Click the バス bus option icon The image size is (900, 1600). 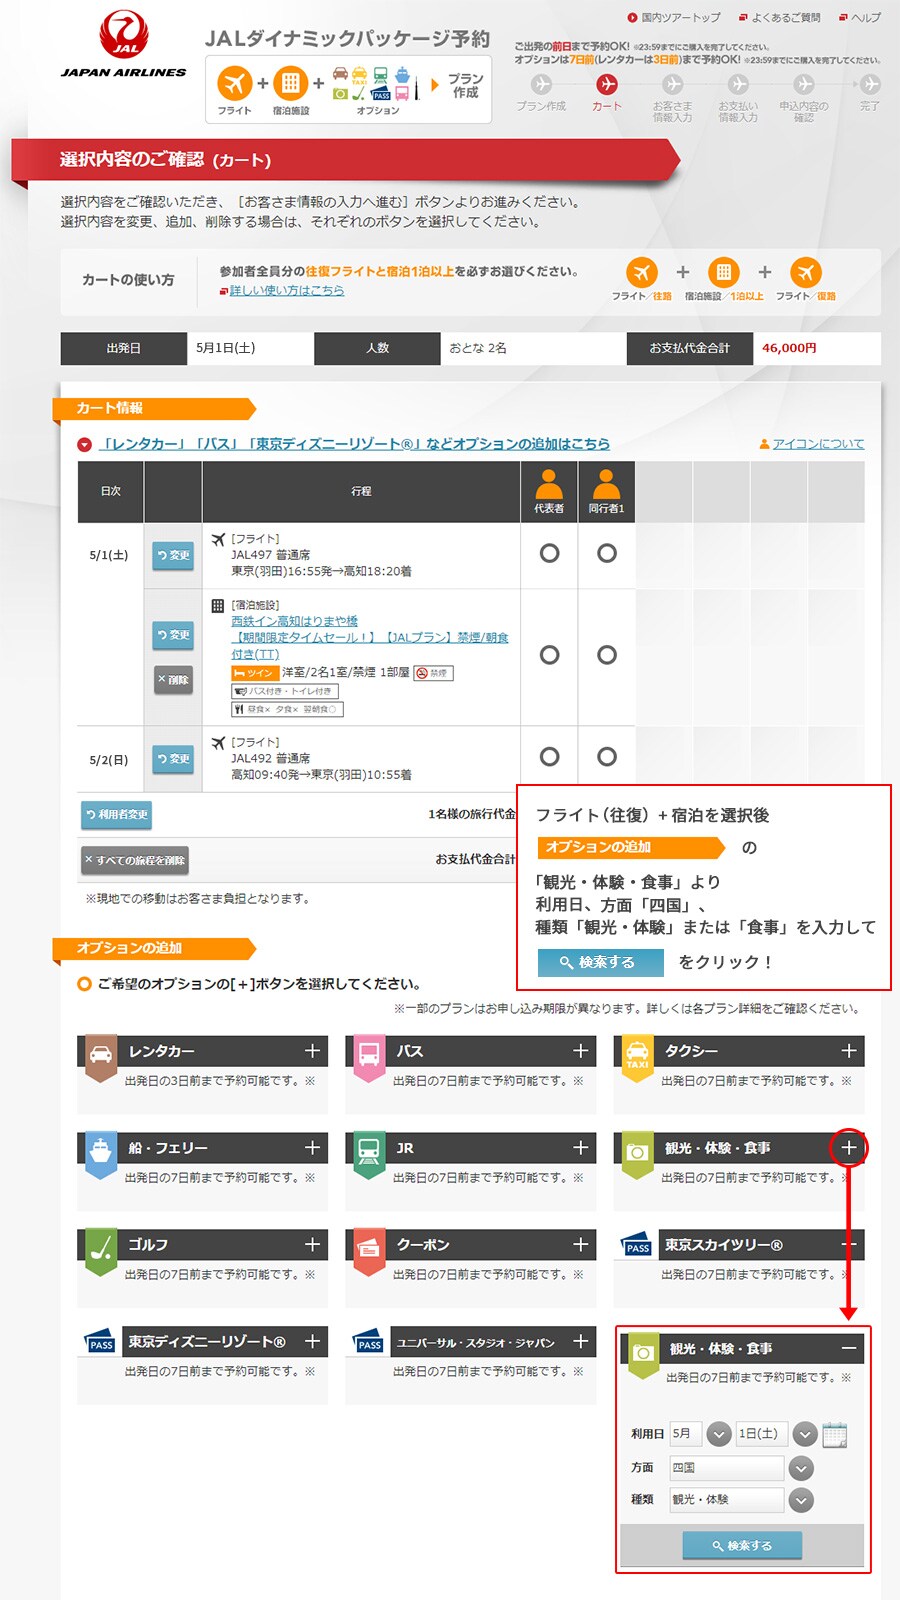pyautogui.click(x=369, y=1056)
